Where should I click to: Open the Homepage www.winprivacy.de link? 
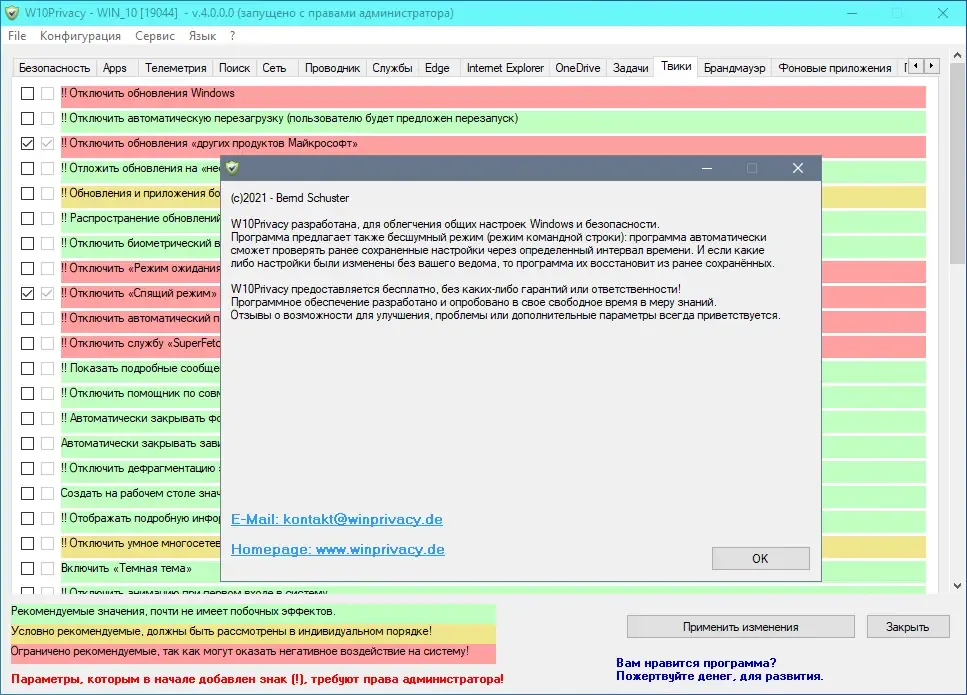pyautogui.click(x=337, y=549)
